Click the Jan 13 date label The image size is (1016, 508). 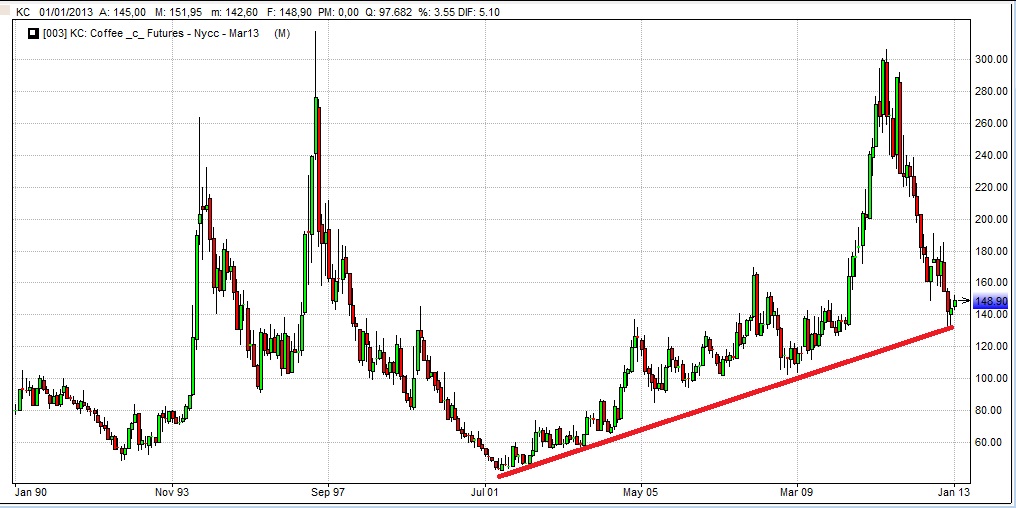(x=953, y=491)
